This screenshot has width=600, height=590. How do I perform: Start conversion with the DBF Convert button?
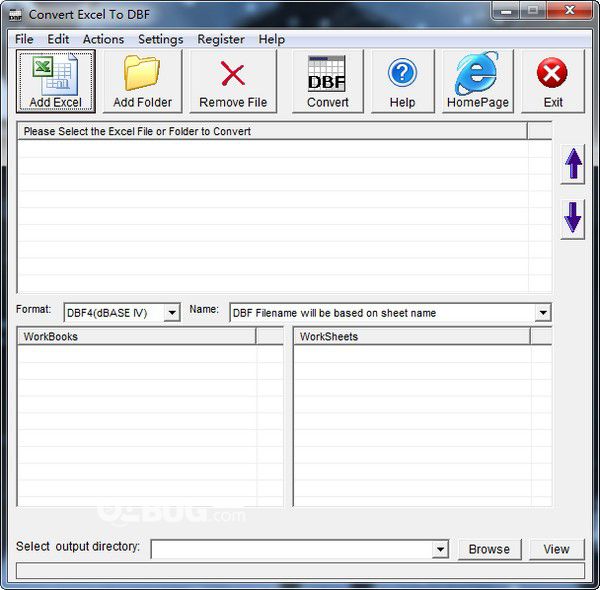328,81
